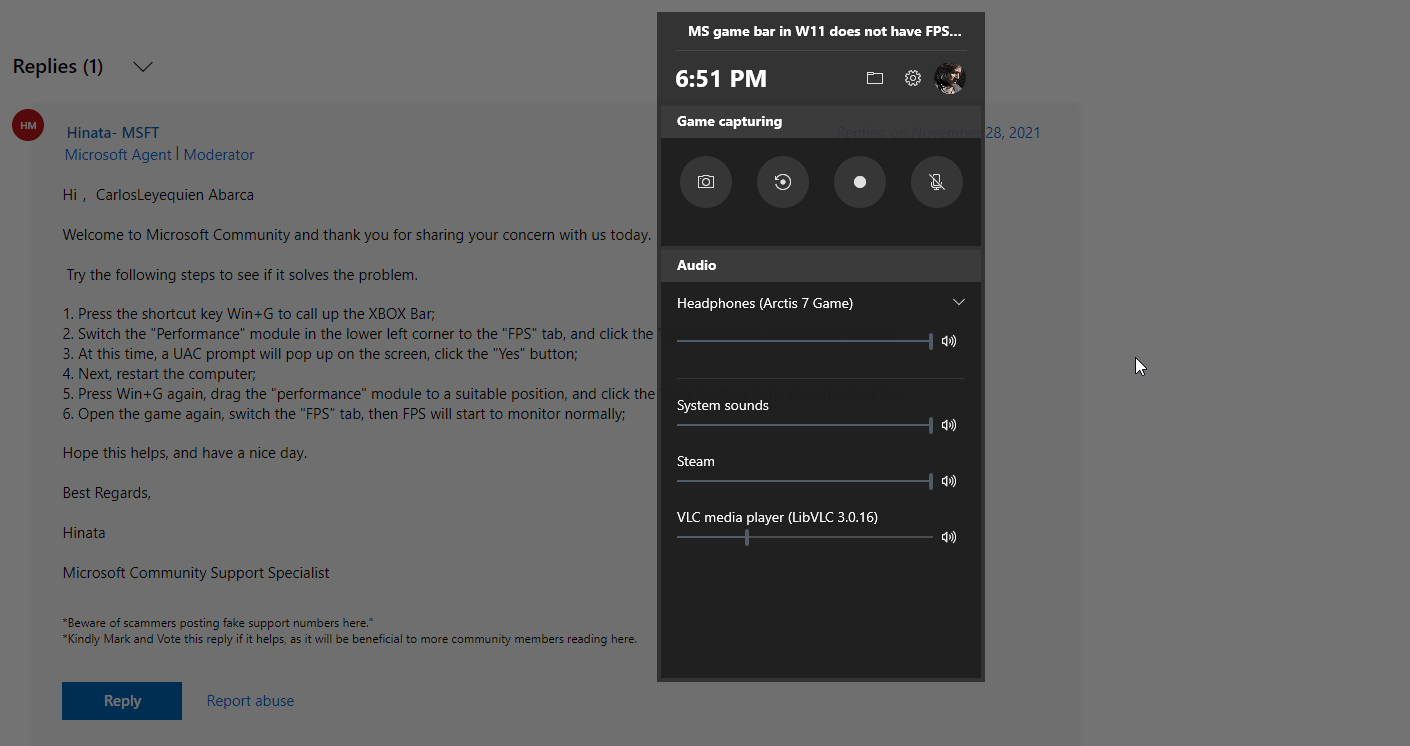Collapse the Replies (1) chevron
The width and height of the screenshot is (1410, 746).
[143, 67]
